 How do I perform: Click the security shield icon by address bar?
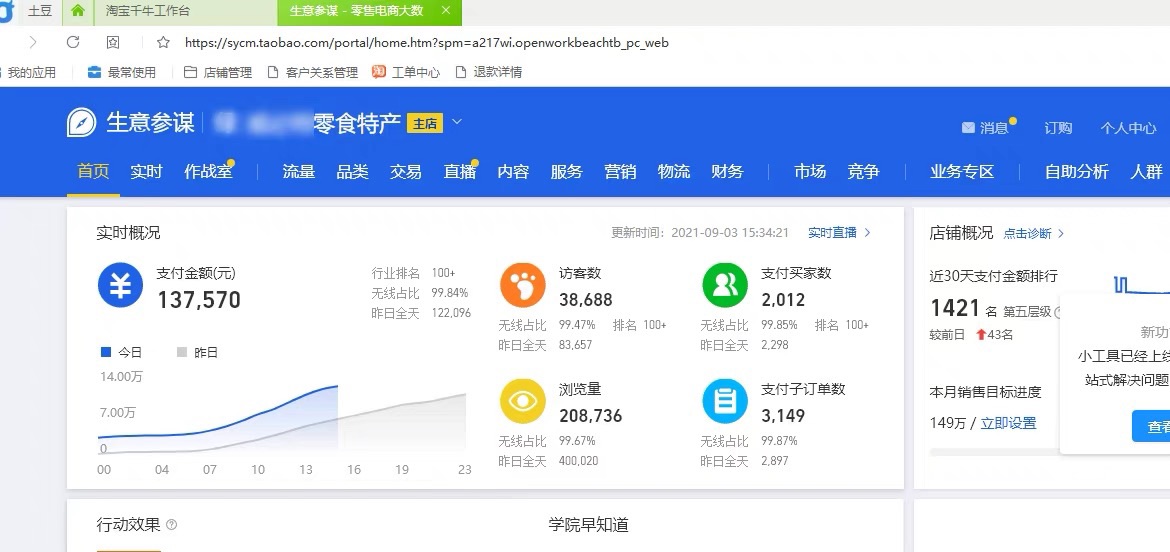113,43
